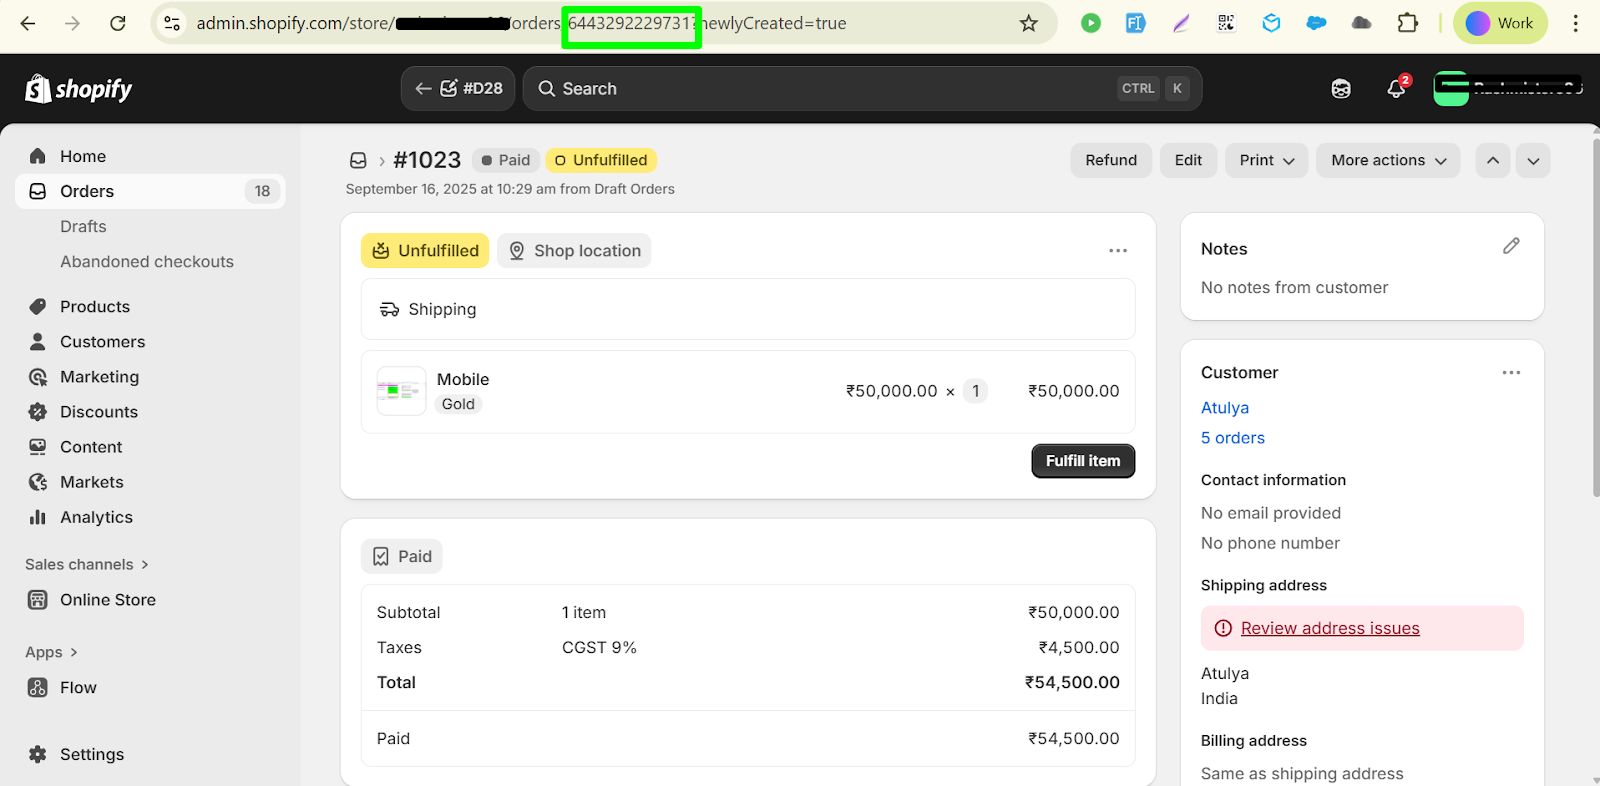Open Customer card three-dot menu
The image size is (1600, 786).
(x=1511, y=372)
